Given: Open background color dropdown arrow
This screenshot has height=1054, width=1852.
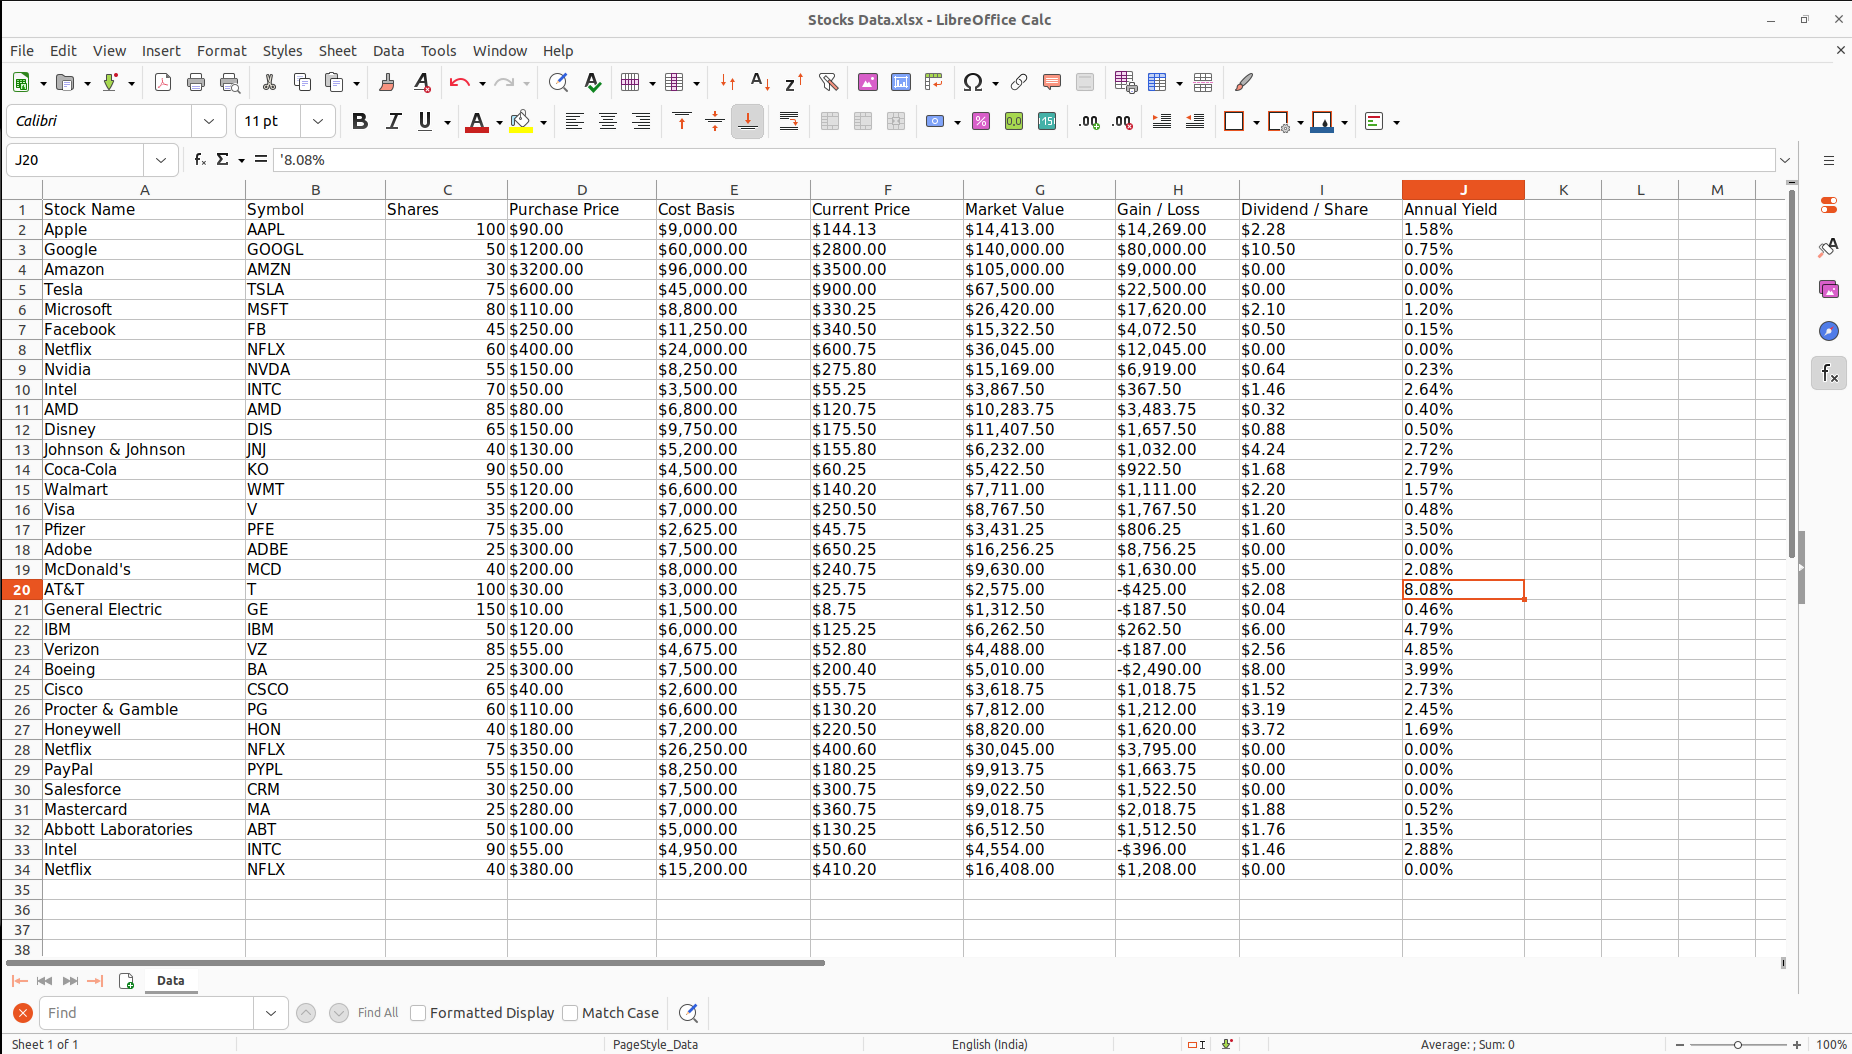Looking at the screenshot, I should (x=543, y=122).
